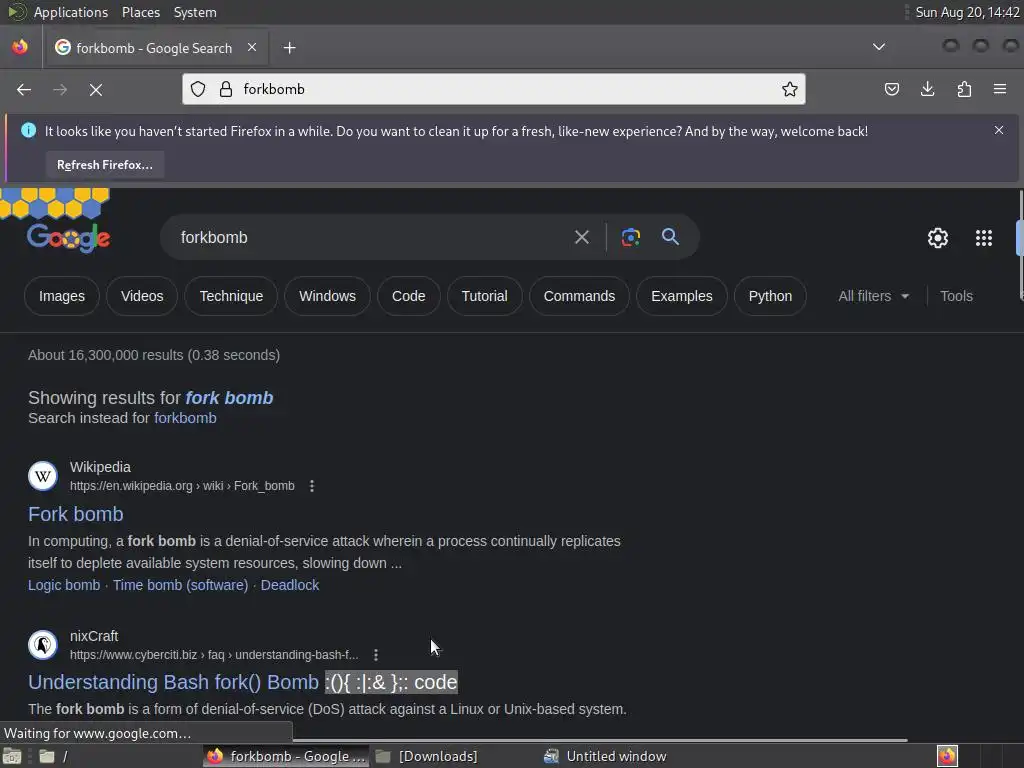This screenshot has height=768, width=1024.
Task: Open the Deadlock sublink
Action: tap(289, 585)
